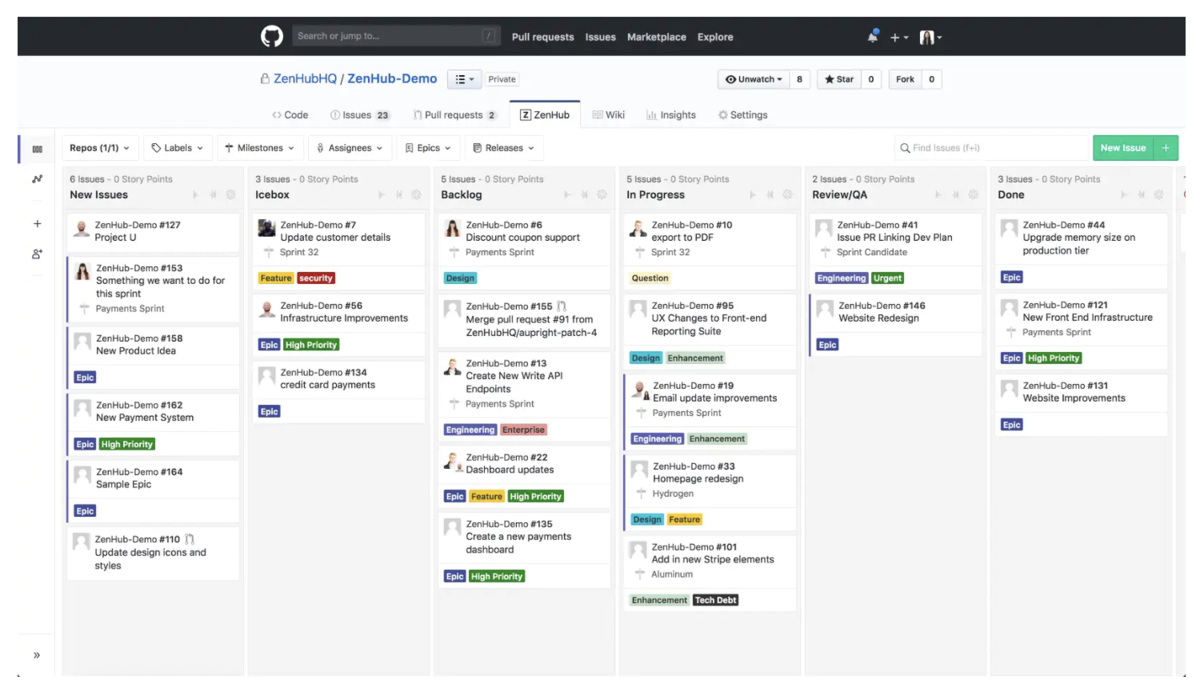Open the Repos (1/1) filter dropdown
Screen dimensions: 1200x696
(99, 148)
